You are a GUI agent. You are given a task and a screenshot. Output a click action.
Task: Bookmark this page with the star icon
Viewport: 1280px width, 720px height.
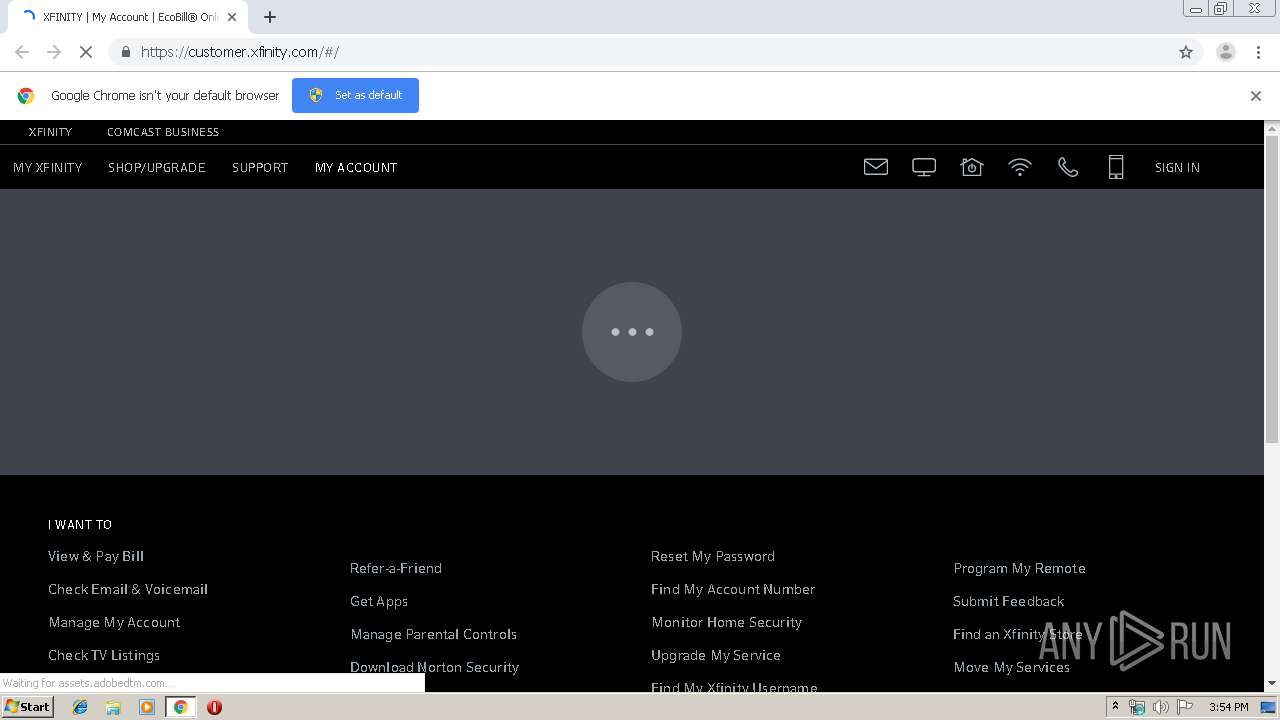1186,52
